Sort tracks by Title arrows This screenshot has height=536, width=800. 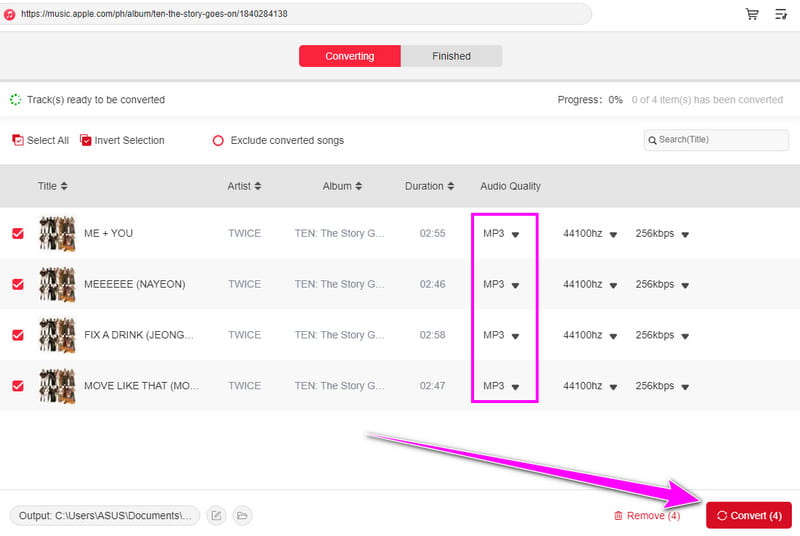coord(64,186)
